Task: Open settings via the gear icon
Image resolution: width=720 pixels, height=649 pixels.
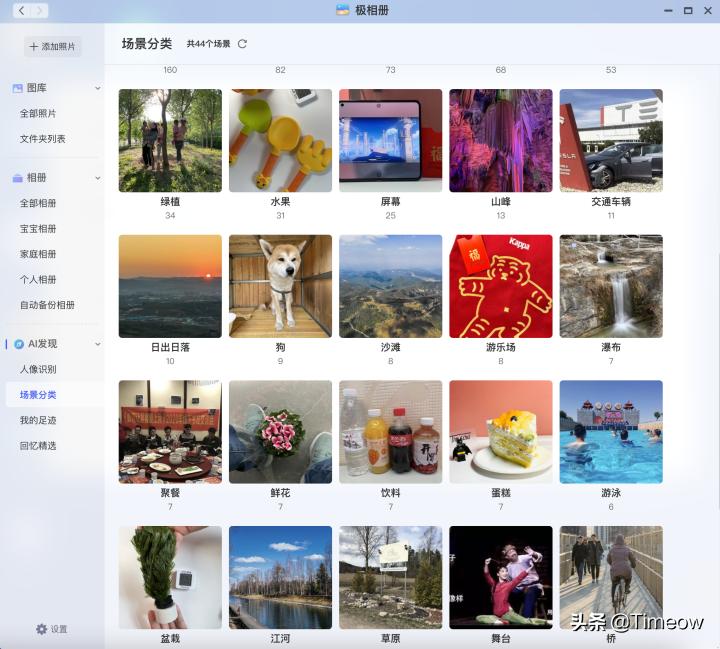Action: pos(41,629)
